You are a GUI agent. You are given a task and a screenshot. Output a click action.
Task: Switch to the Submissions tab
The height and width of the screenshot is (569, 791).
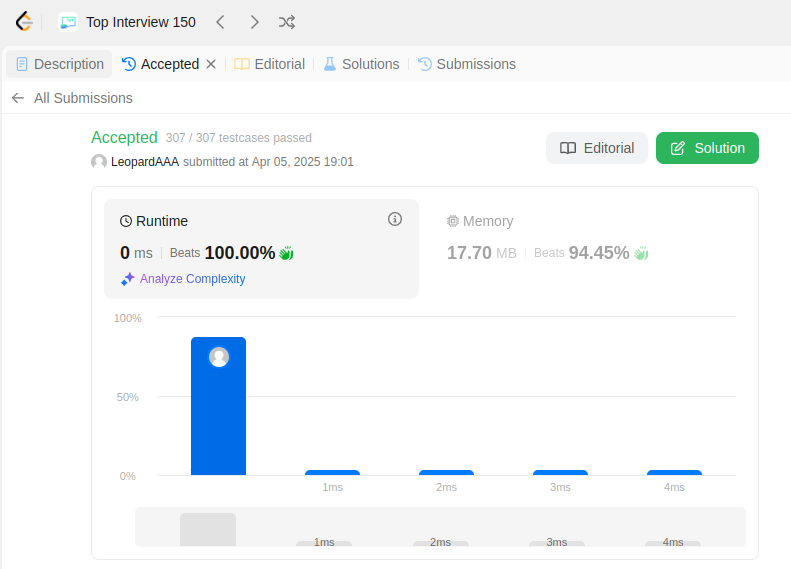pos(467,64)
